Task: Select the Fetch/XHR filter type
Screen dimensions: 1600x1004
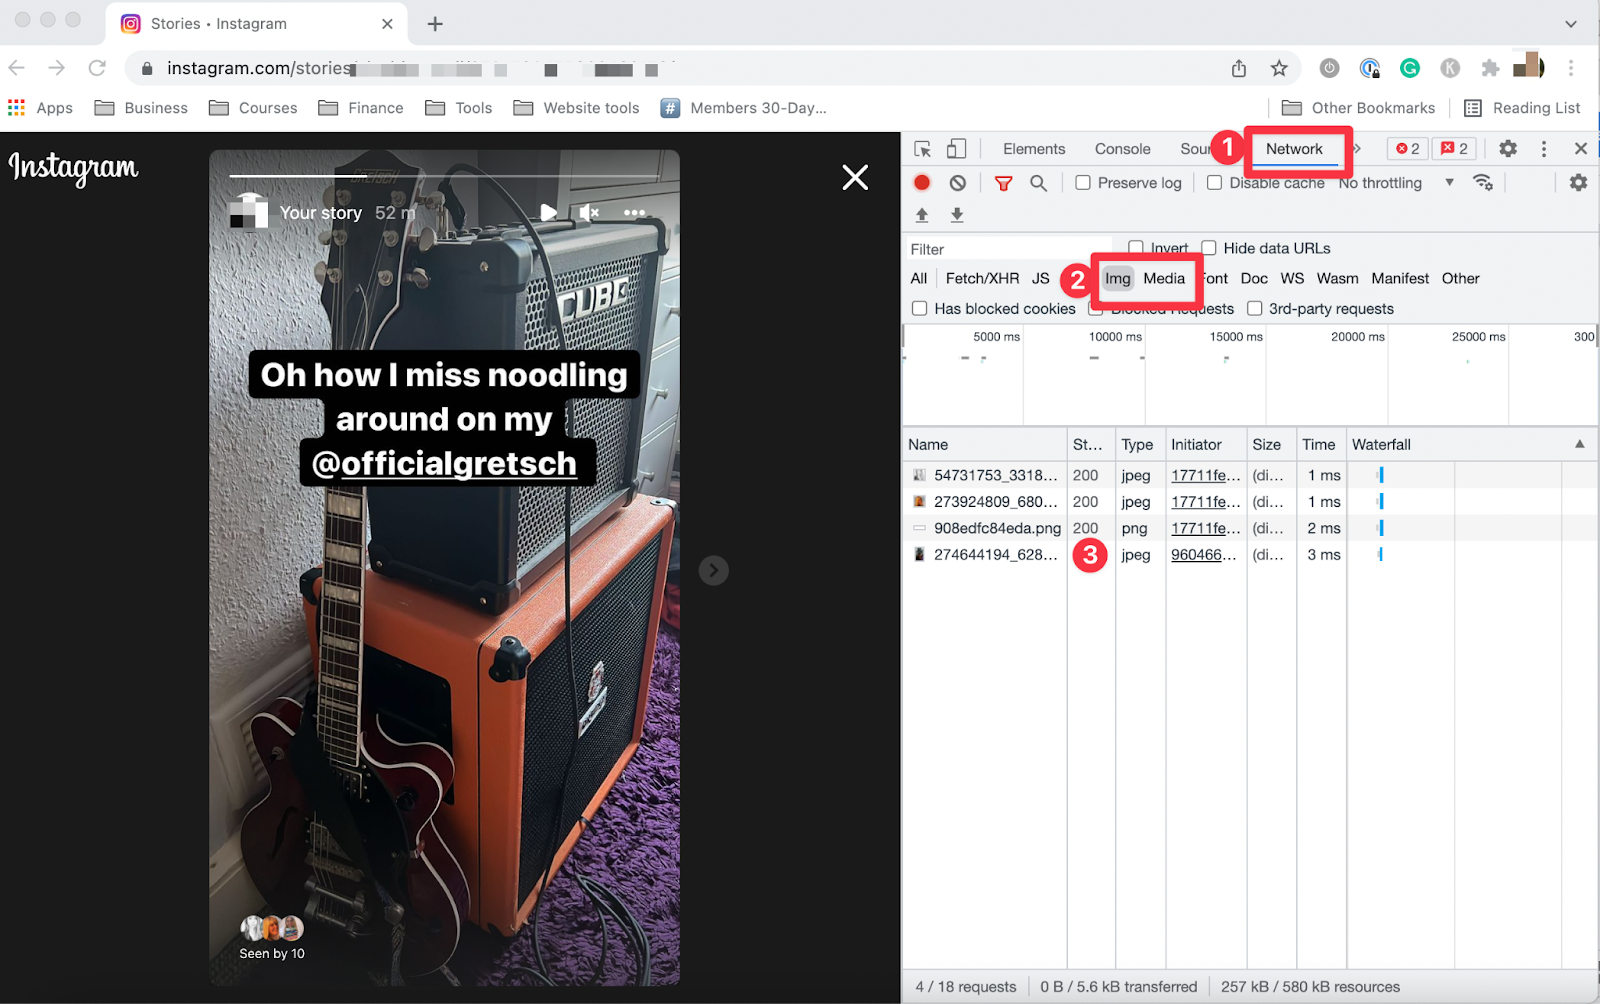Action: [982, 279]
